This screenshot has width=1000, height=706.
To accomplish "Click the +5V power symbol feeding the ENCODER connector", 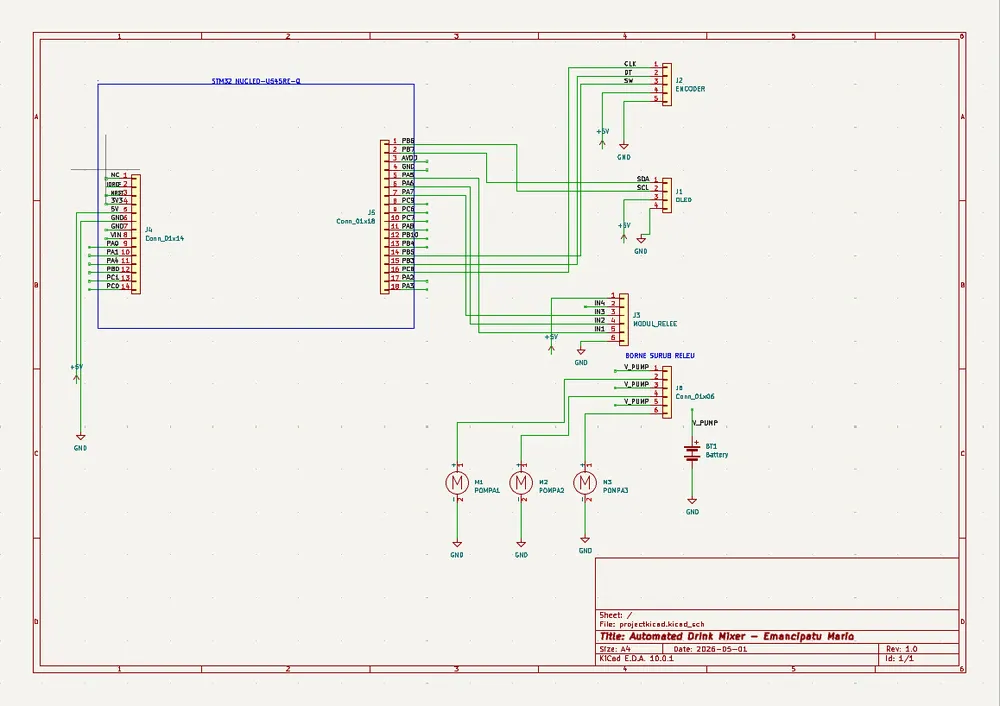I will 602,138.
